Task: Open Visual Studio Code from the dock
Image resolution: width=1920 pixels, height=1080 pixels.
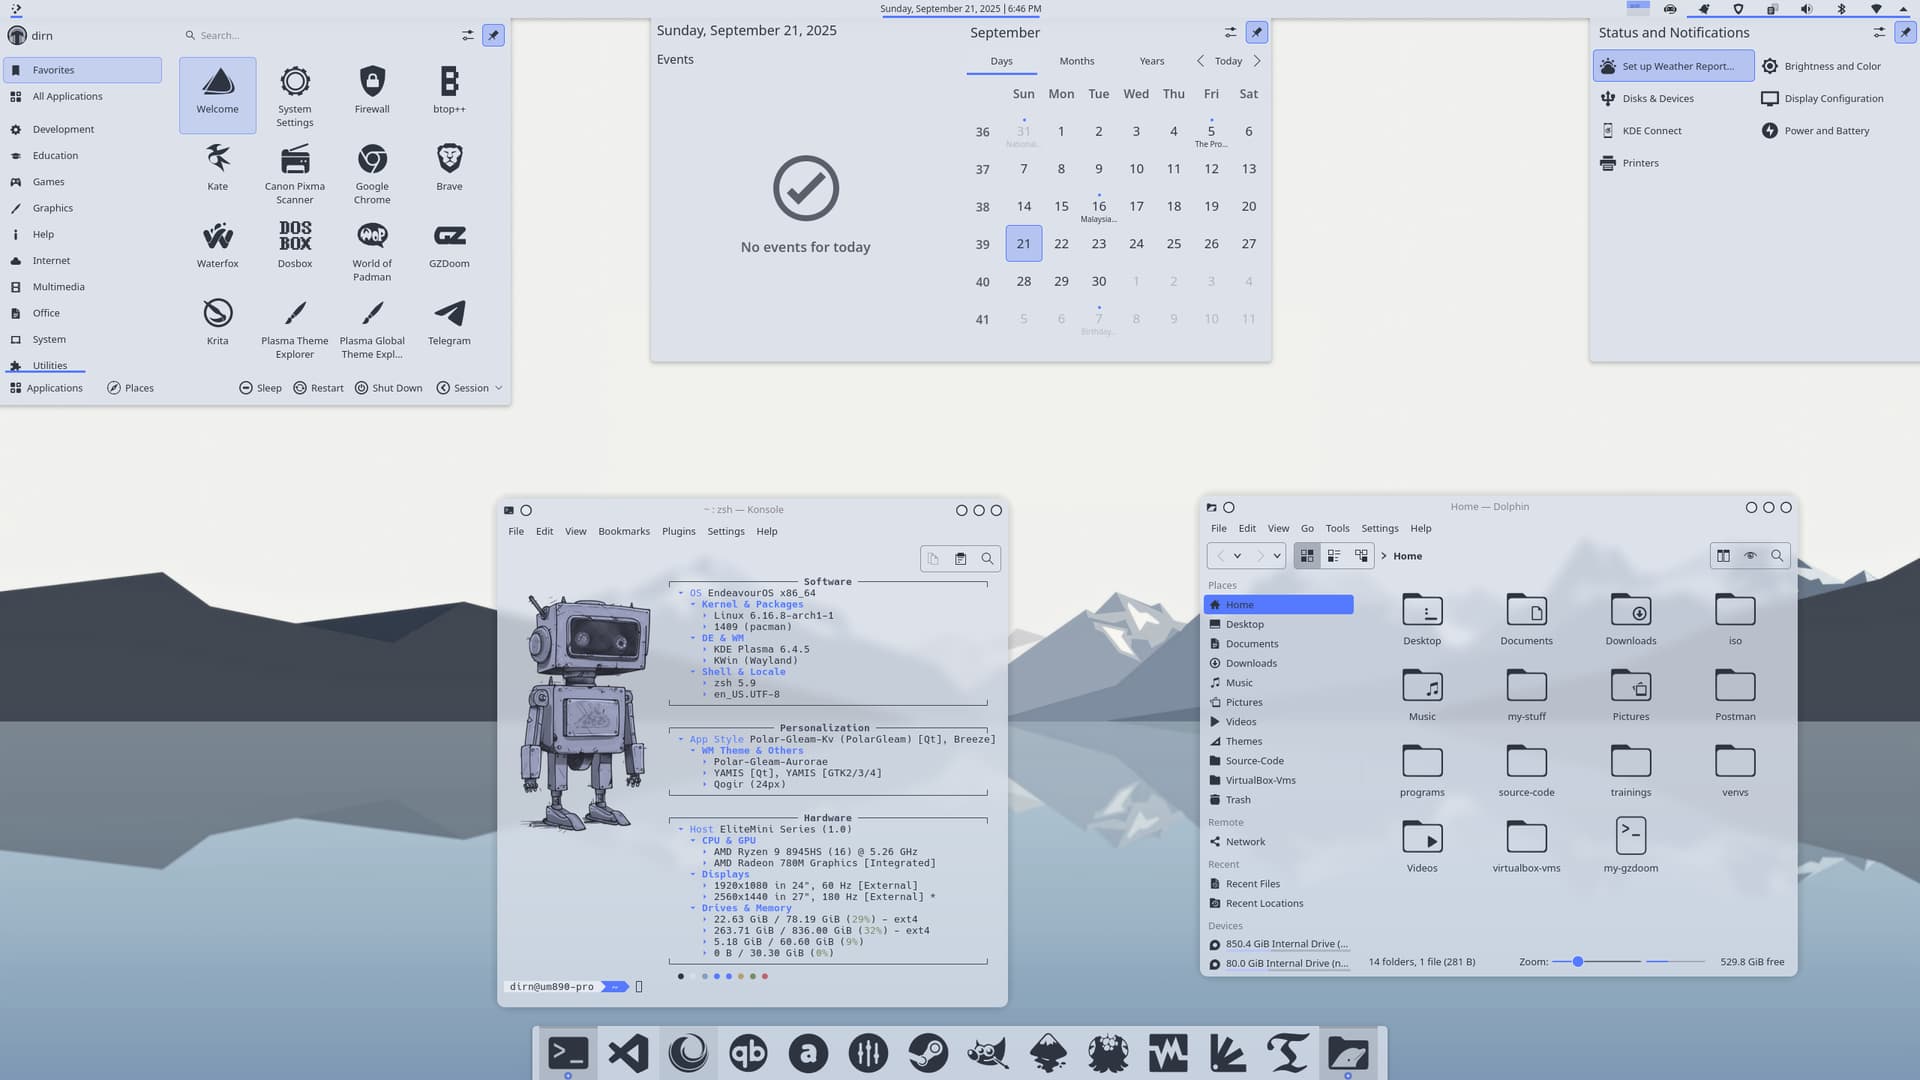Action: 628,1053
